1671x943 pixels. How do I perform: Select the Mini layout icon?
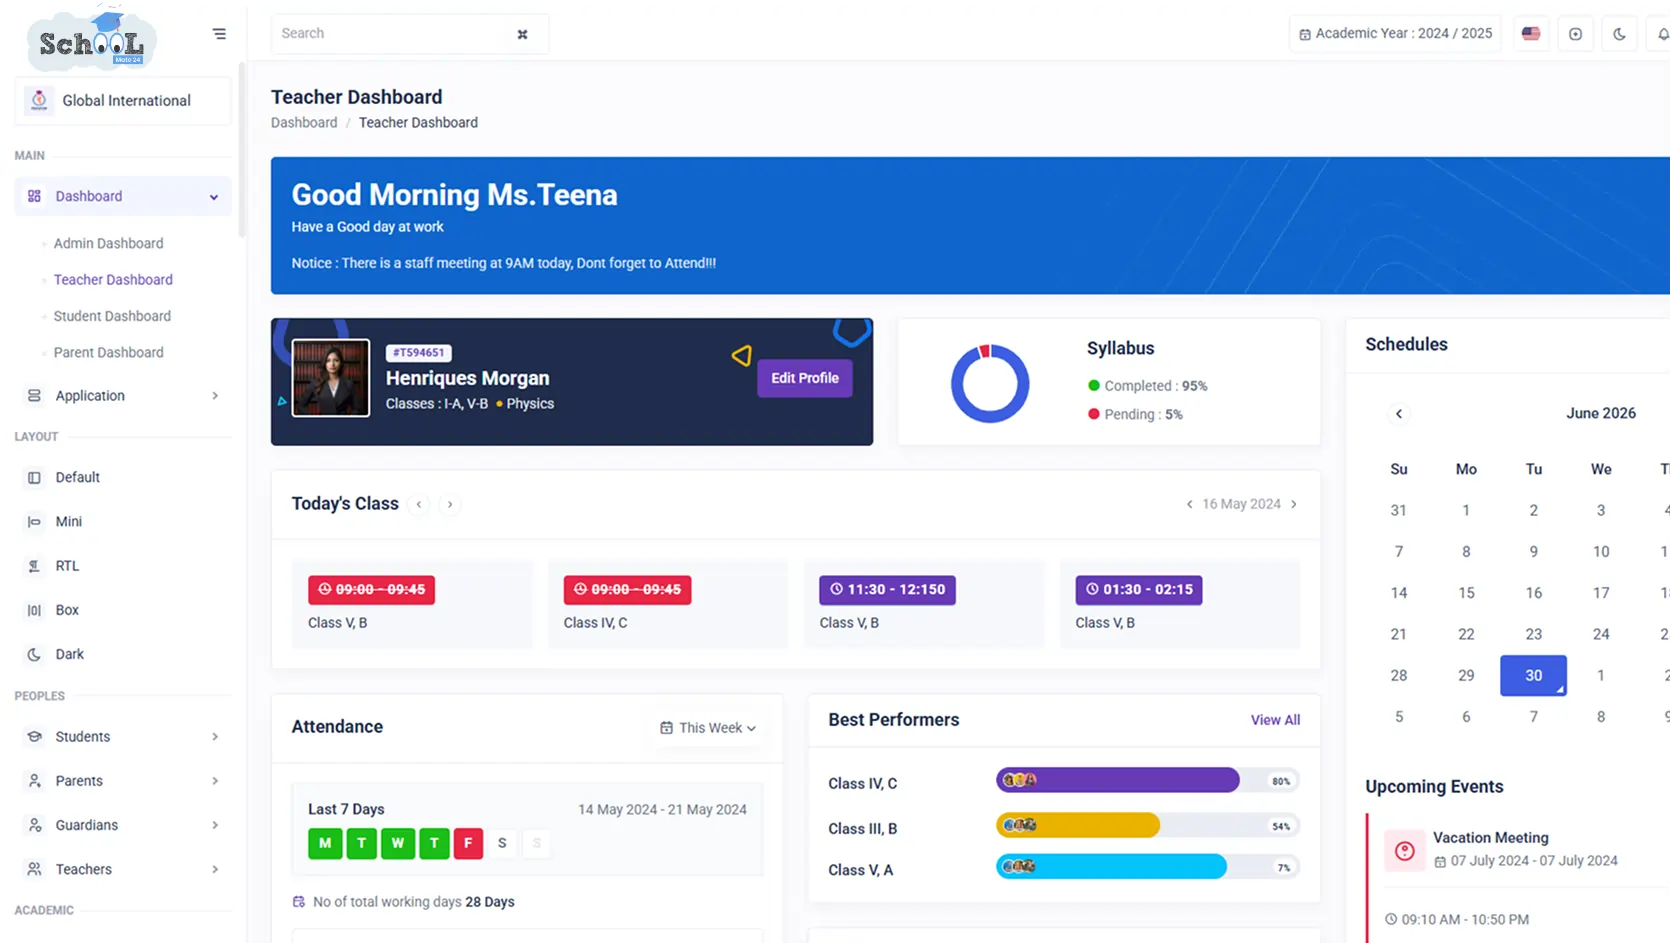pyautogui.click(x=34, y=522)
